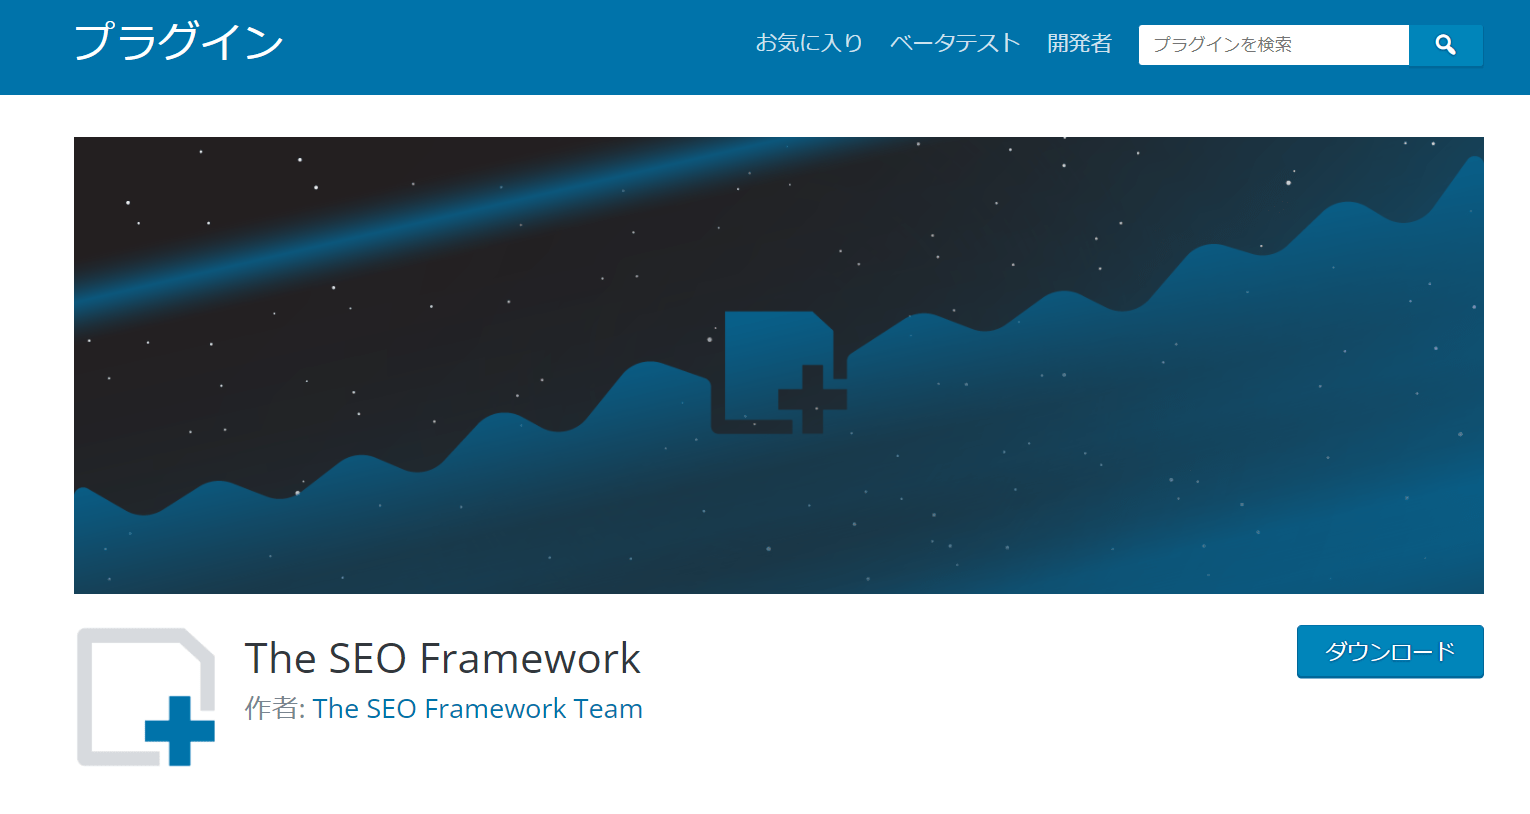Screen dimensions: 1530x814
Task: Open the 開発者 menu item
Action: coord(1079,43)
